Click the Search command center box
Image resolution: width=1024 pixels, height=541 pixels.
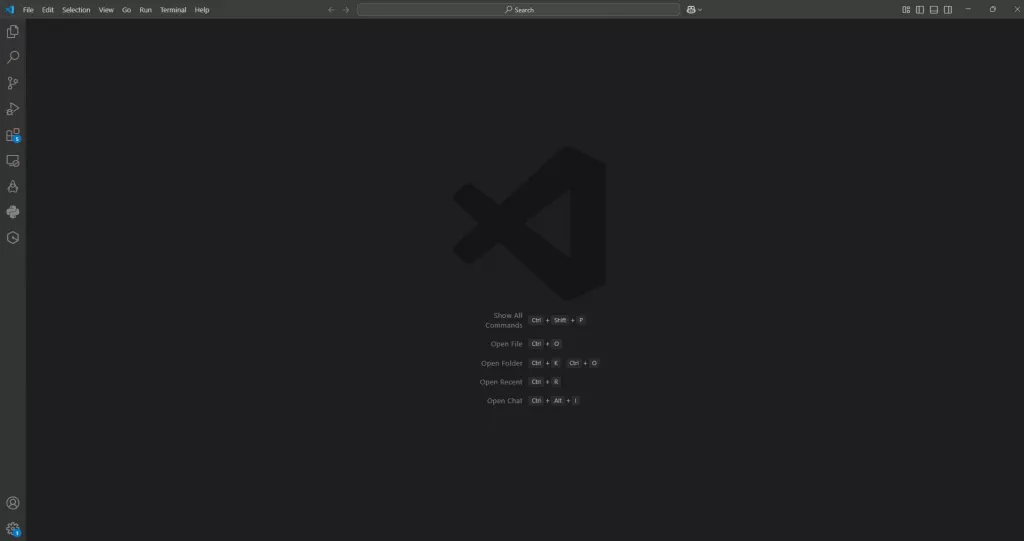coord(518,10)
